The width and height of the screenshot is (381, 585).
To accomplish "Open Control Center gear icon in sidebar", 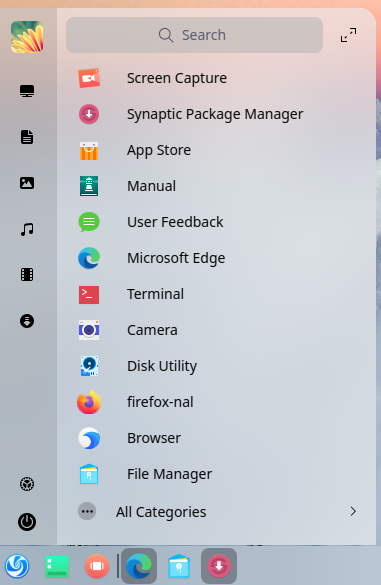I will click(27, 484).
